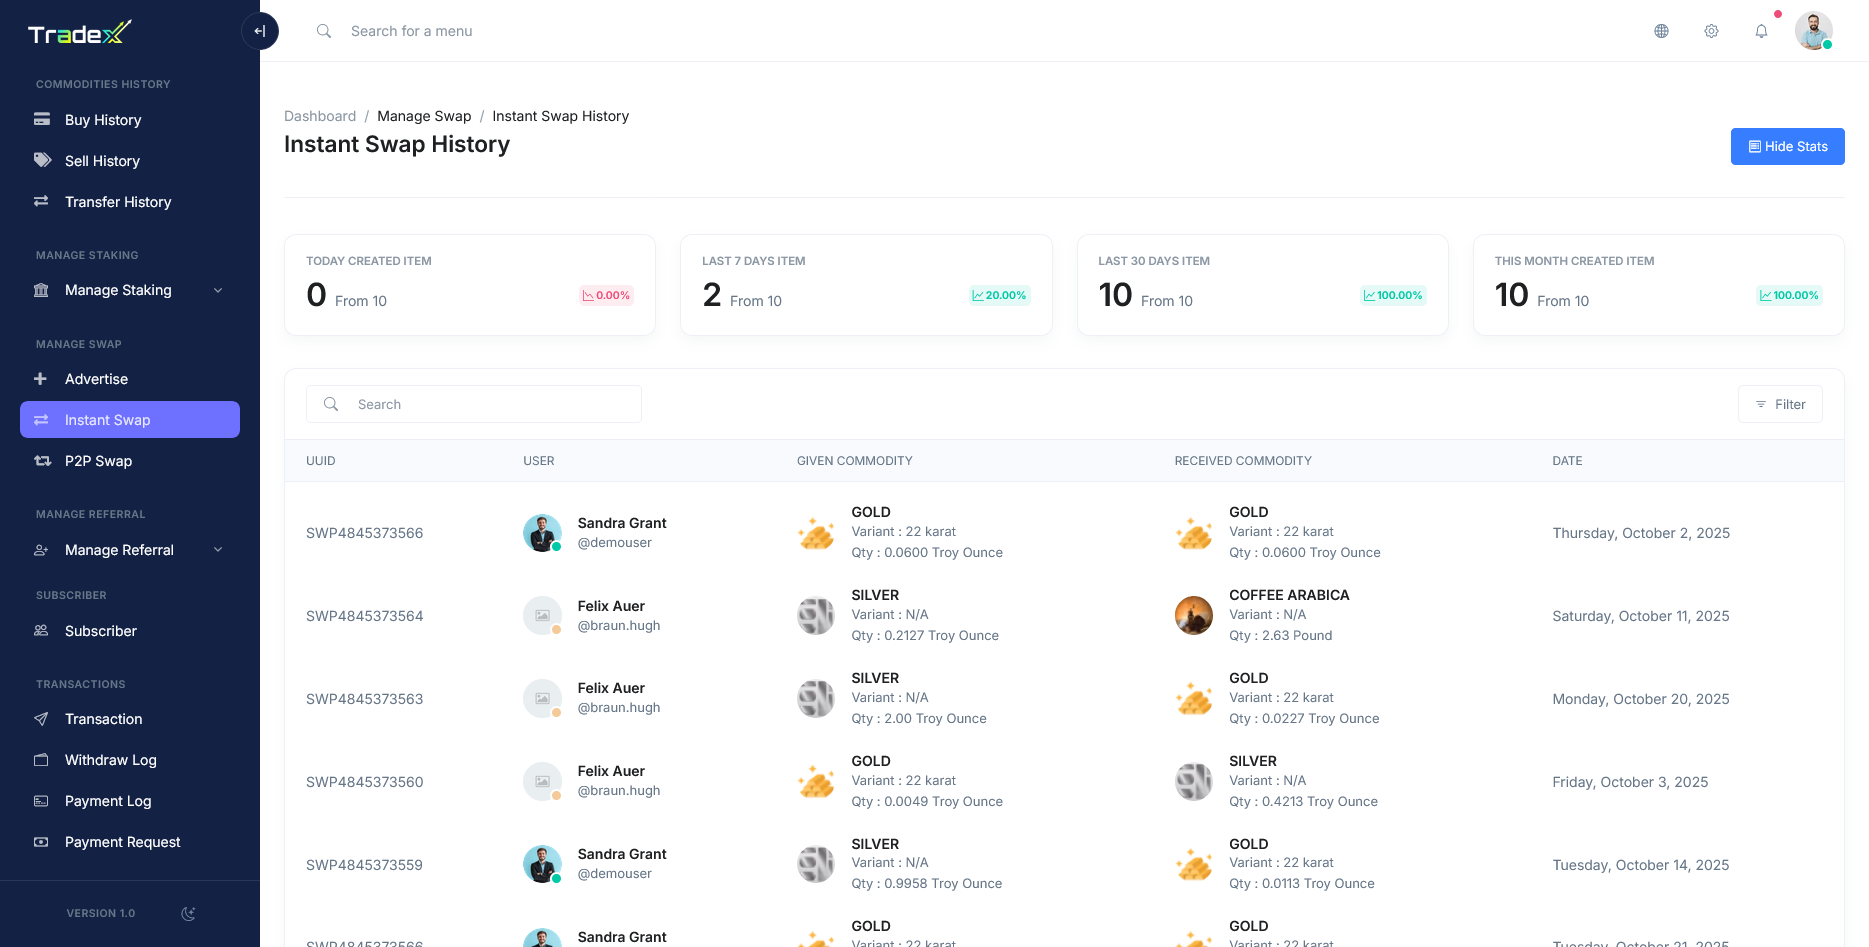Image resolution: width=1869 pixels, height=947 pixels.
Task: Open the language globe icon
Action: (x=1661, y=31)
